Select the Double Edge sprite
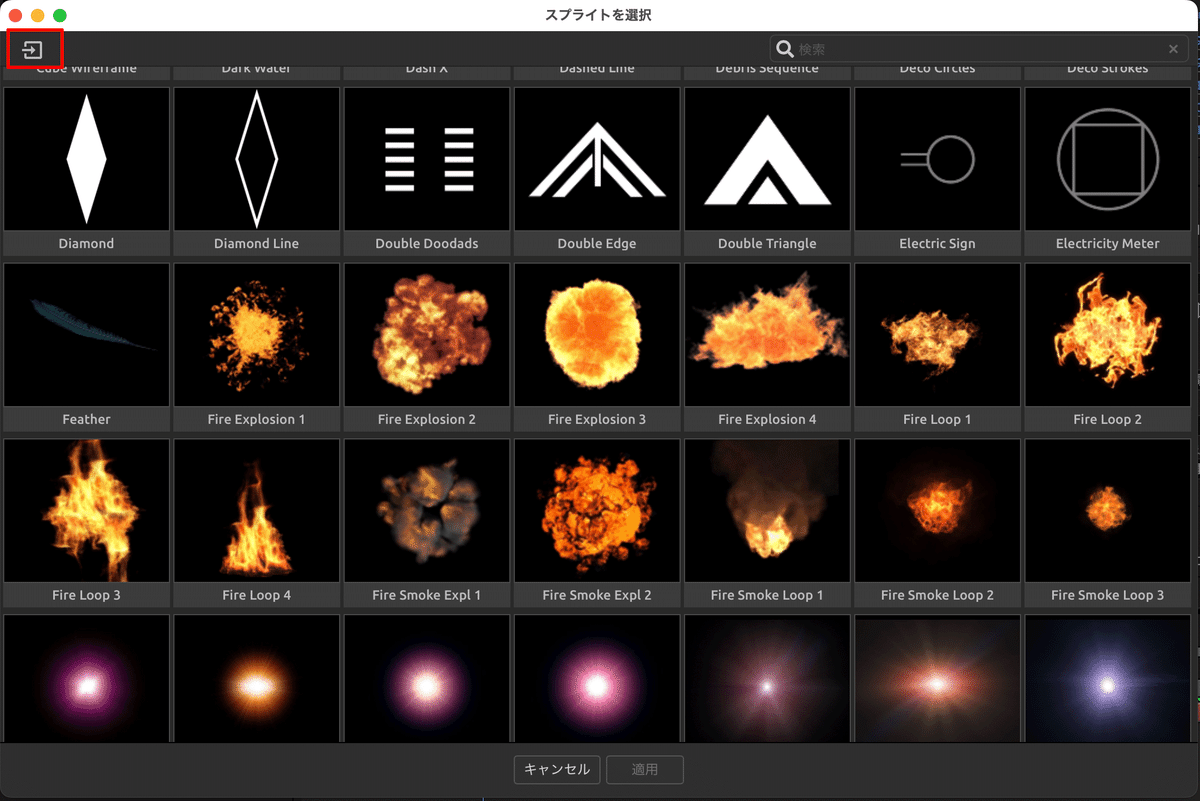The image size is (1200, 801). pyautogui.click(x=596, y=158)
